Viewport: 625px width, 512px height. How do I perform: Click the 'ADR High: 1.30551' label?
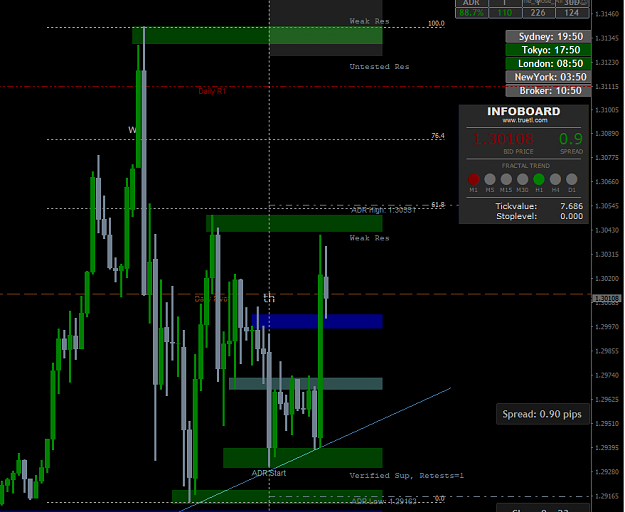pyautogui.click(x=383, y=210)
